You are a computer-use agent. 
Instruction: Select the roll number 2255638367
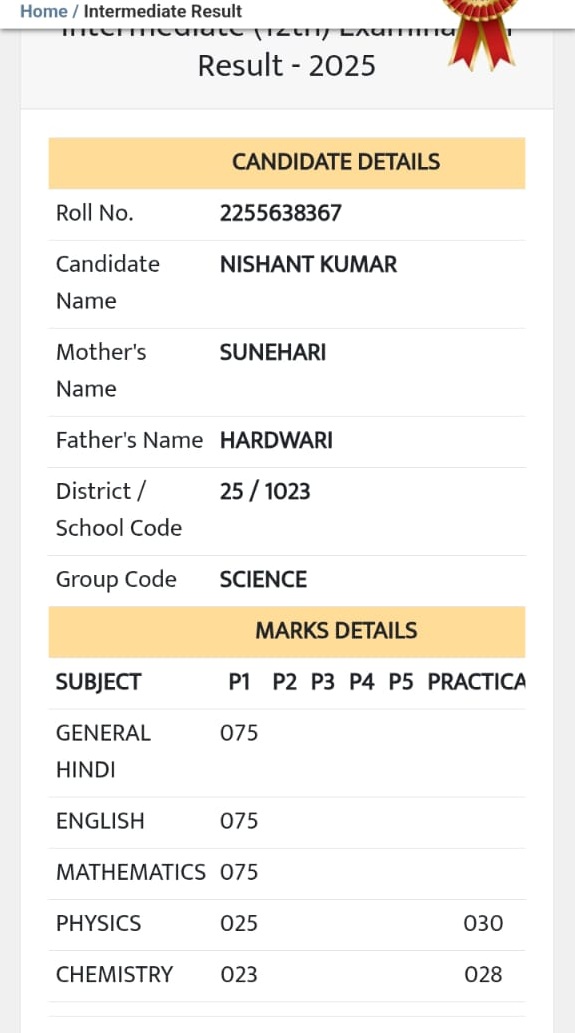[x=281, y=213]
